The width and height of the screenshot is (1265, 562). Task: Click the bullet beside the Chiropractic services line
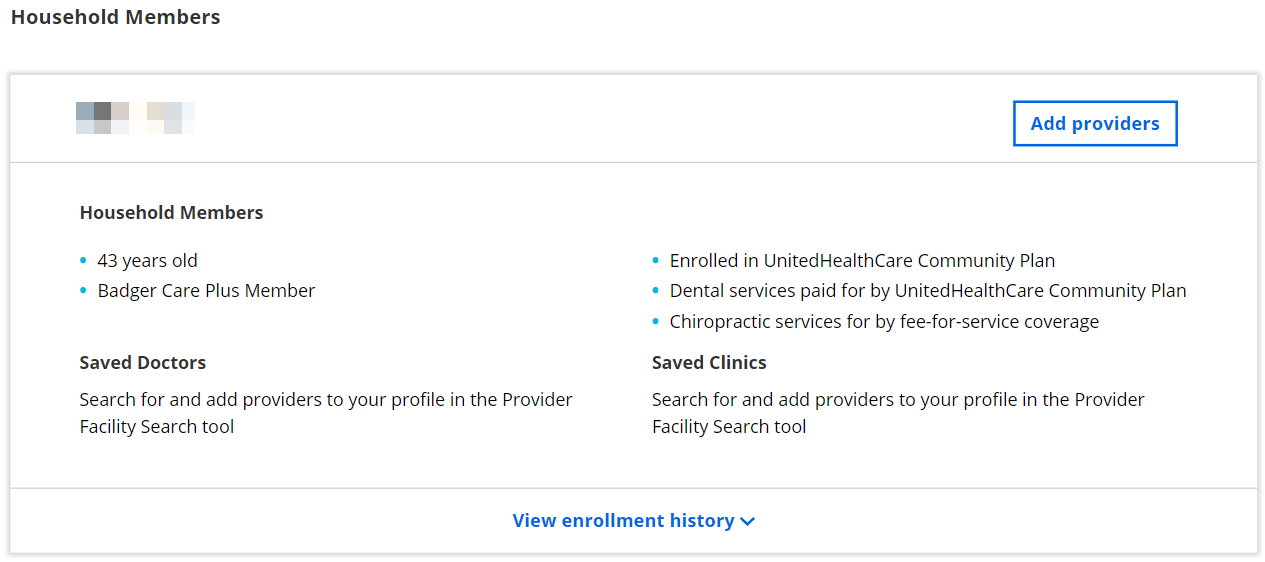click(x=656, y=322)
